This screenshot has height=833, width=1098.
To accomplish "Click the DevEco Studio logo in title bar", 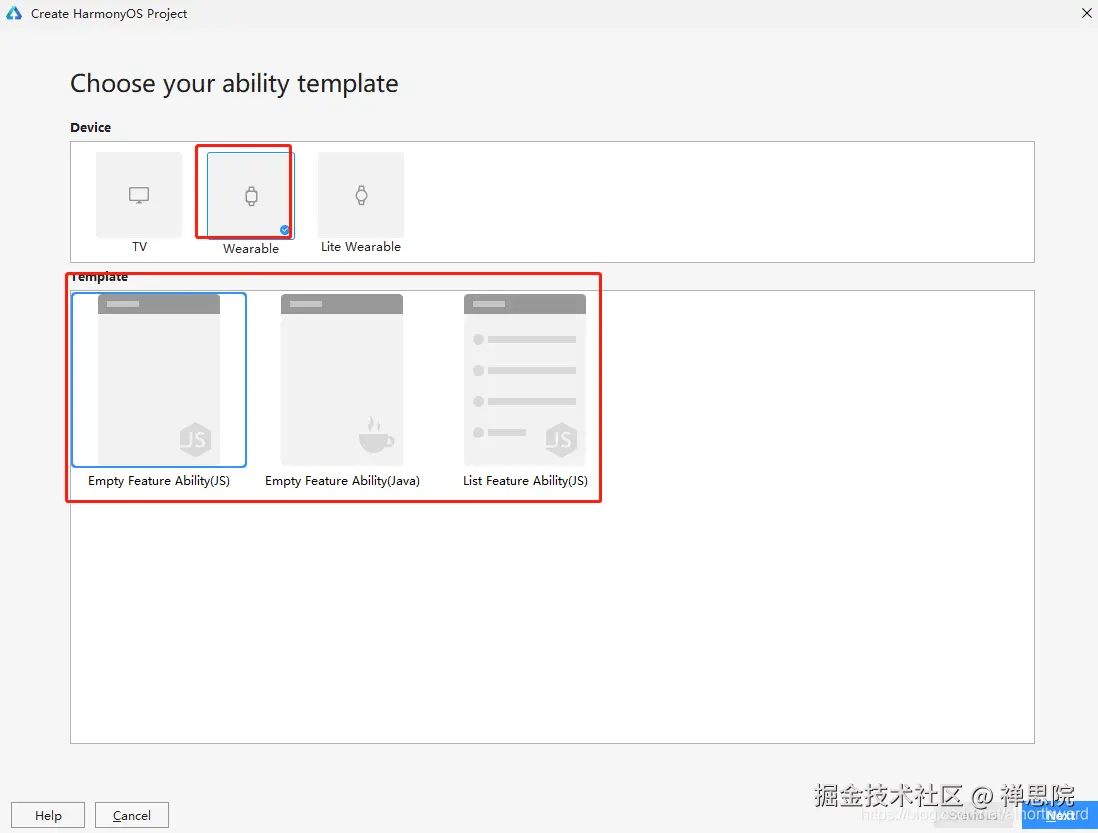I will pyautogui.click(x=14, y=13).
